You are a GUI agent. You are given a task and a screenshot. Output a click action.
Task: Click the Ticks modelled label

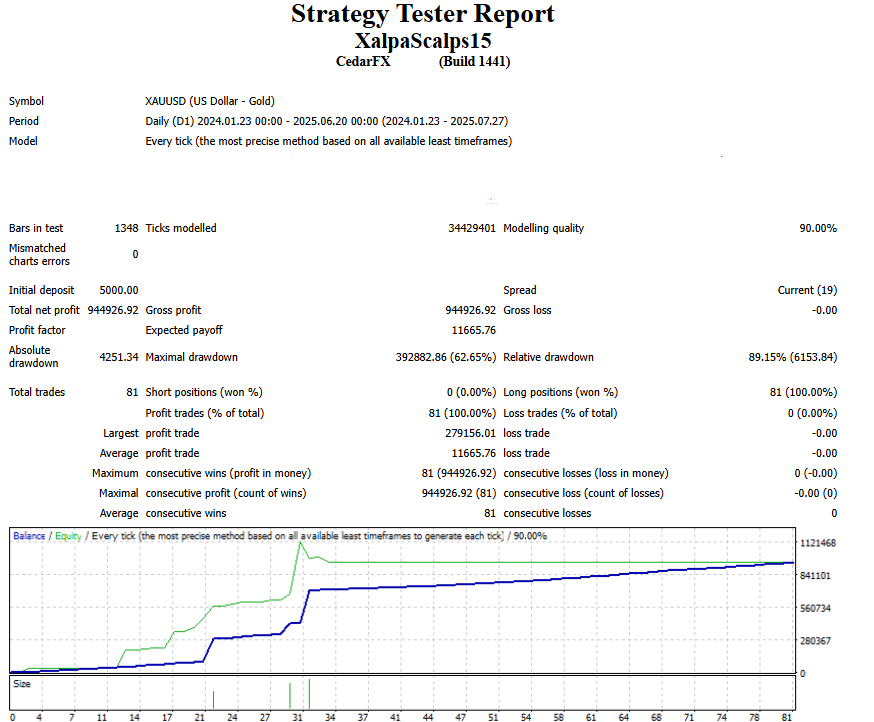[181, 228]
